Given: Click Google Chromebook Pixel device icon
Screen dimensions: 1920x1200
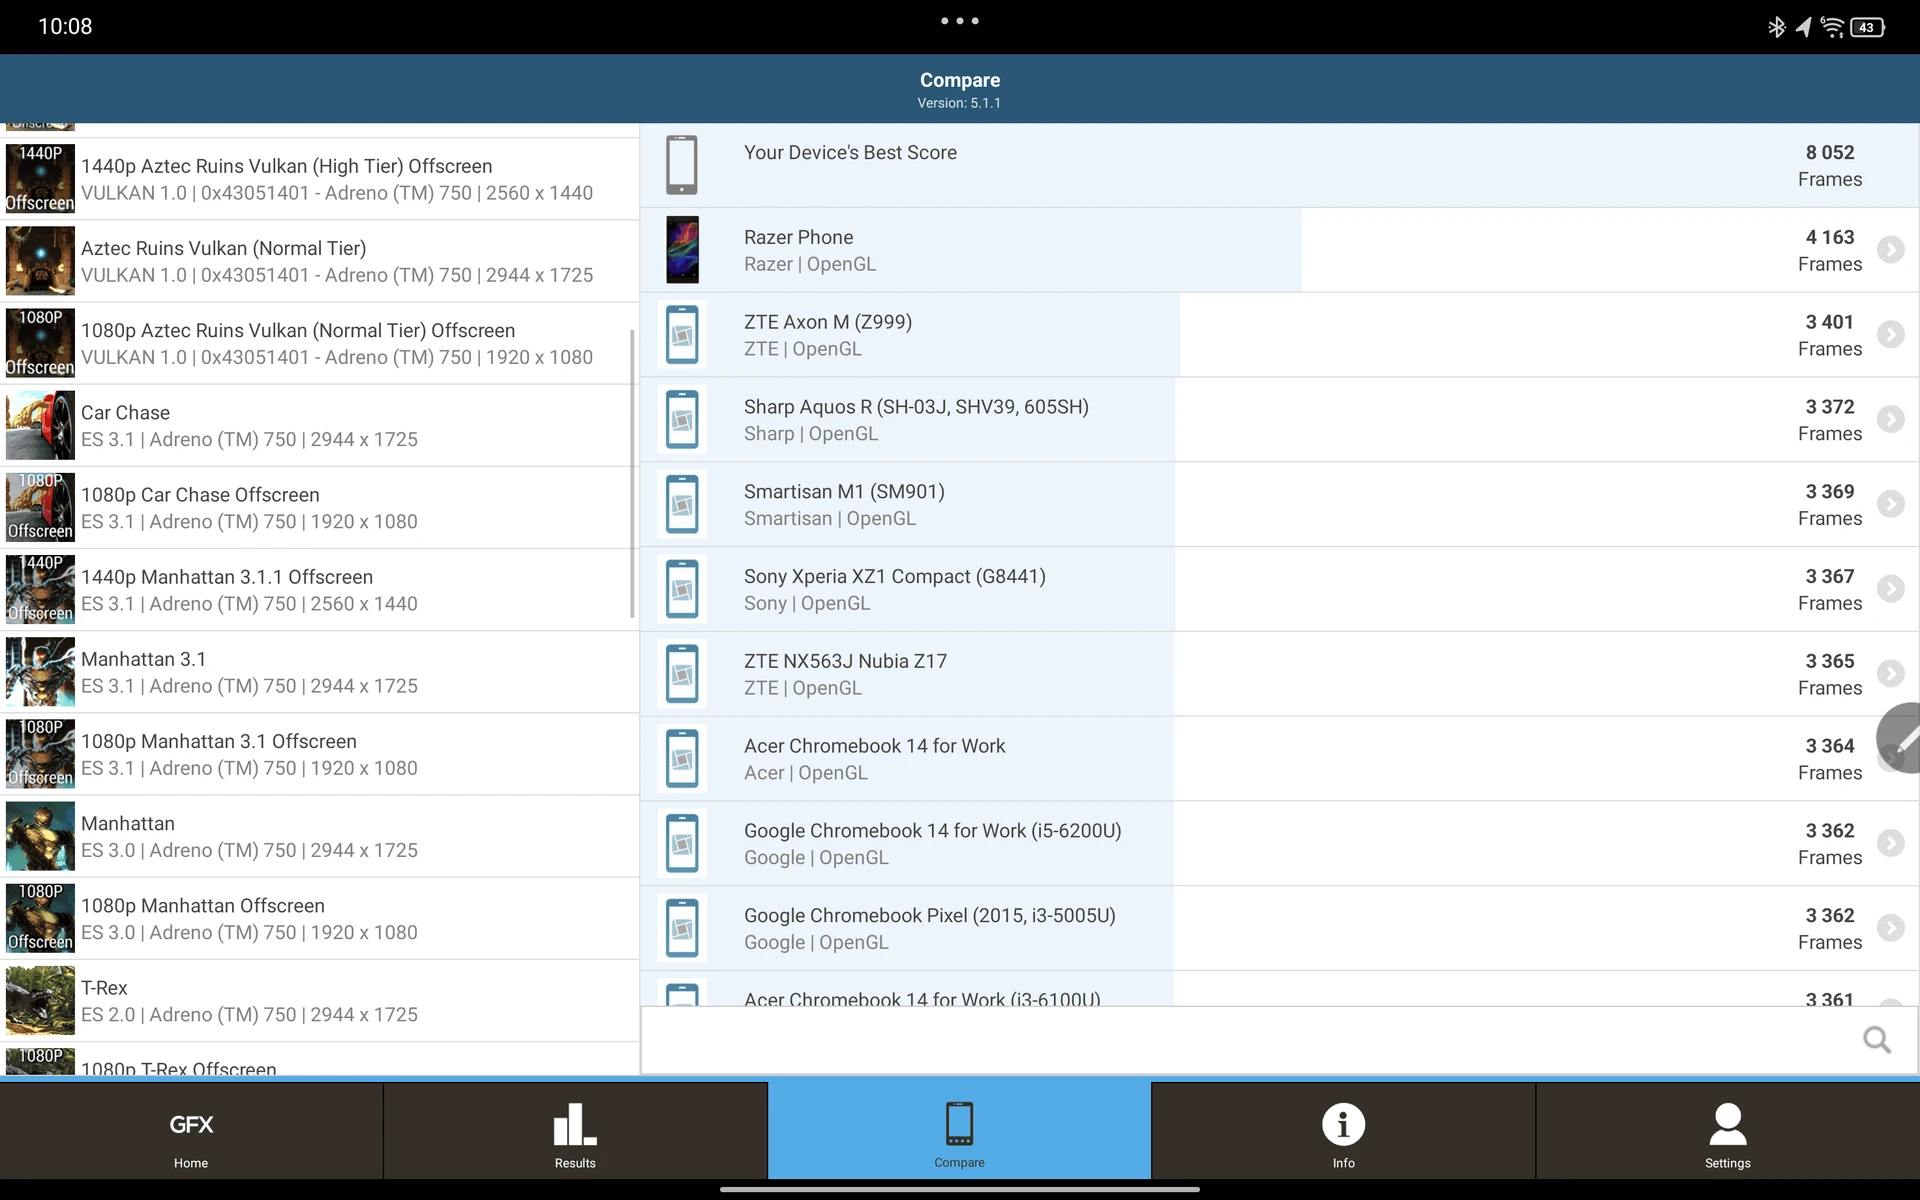Looking at the screenshot, I should (x=682, y=928).
